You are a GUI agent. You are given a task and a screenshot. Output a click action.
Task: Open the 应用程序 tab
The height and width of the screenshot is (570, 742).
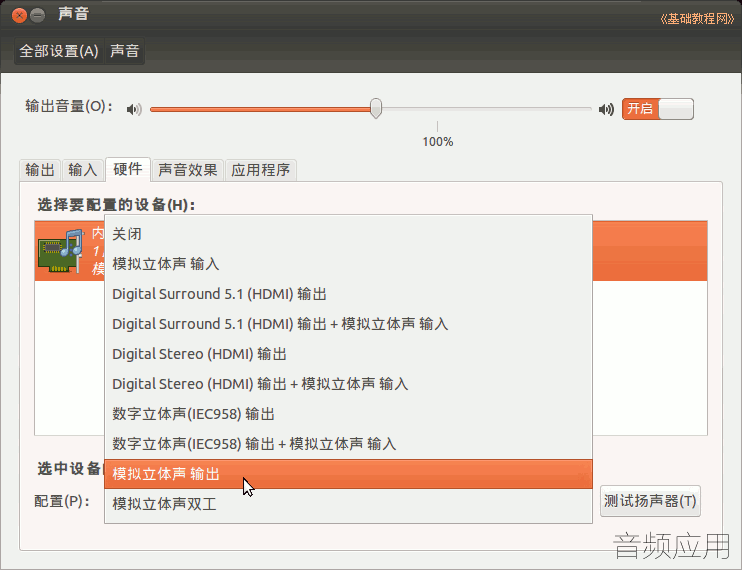point(261,170)
